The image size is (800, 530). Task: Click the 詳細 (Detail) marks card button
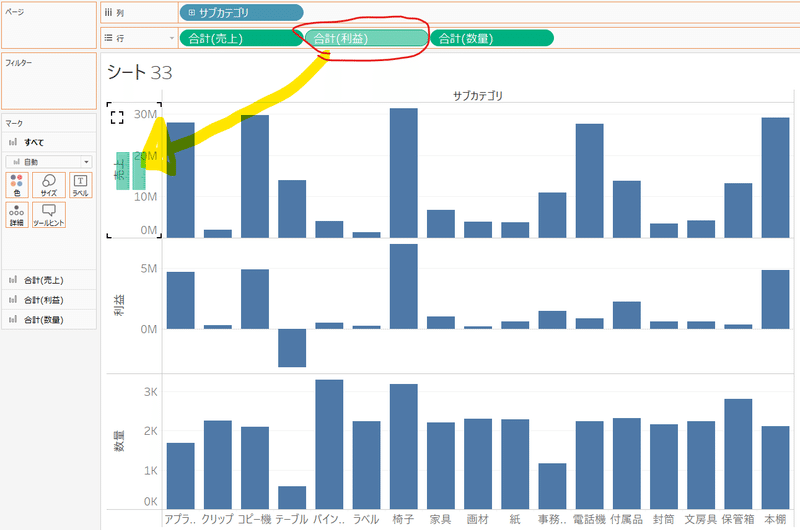pos(16,215)
